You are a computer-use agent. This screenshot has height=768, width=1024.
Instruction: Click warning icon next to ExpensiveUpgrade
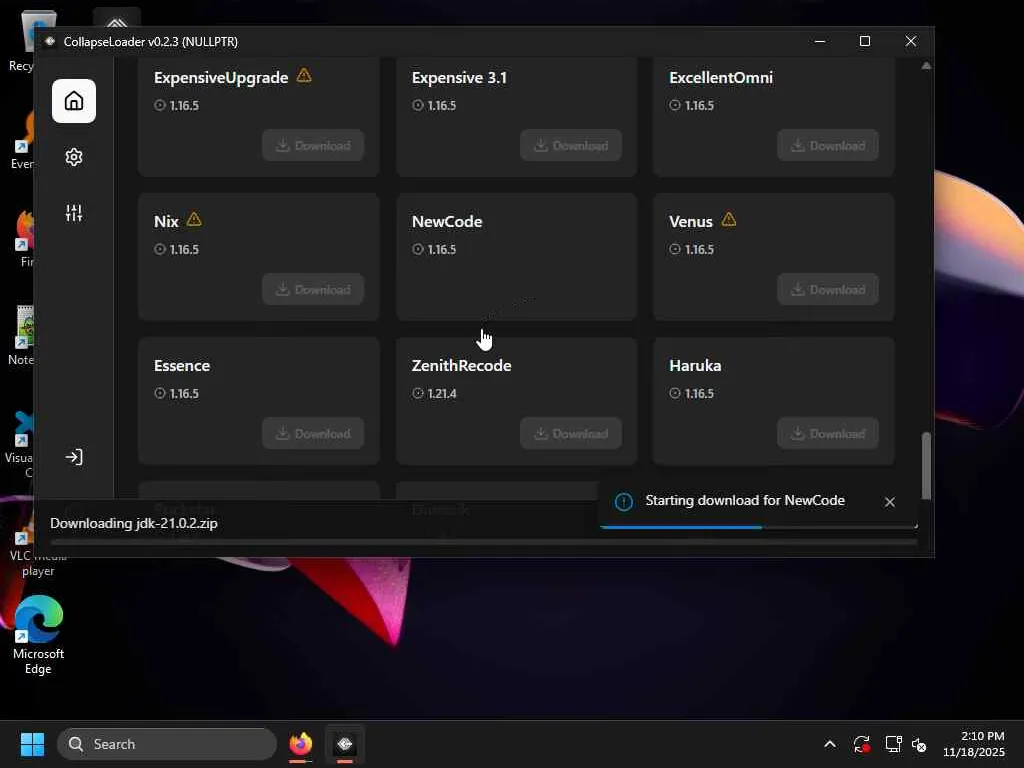[304, 76]
